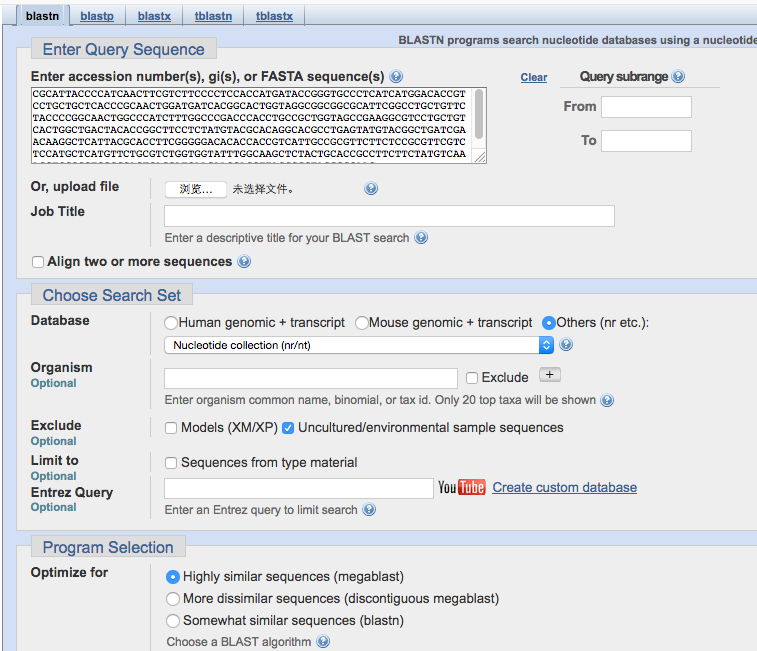The image size is (757, 651).
Task: Open help icon for Entrez query
Action: click(369, 509)
